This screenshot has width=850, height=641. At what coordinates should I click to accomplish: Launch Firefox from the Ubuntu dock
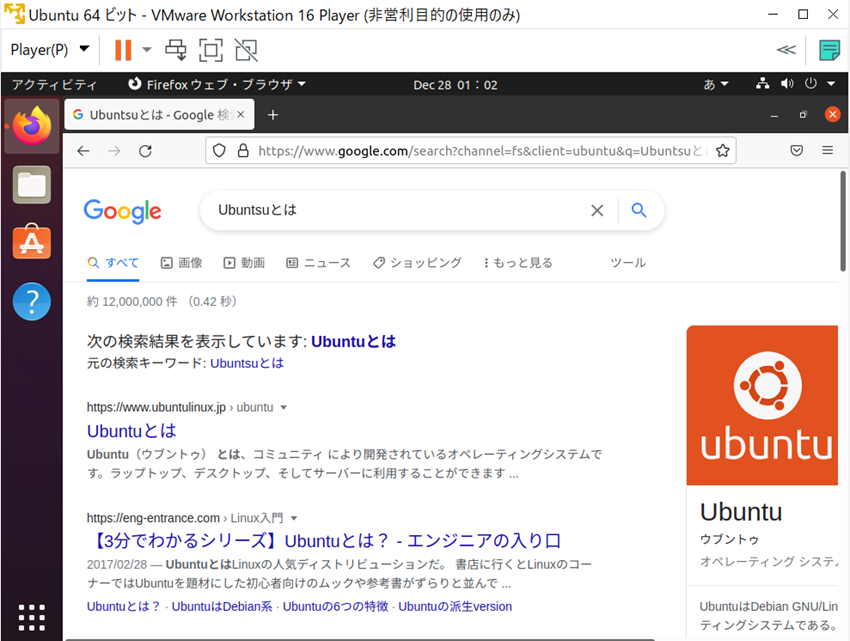(x=32, y=126)
